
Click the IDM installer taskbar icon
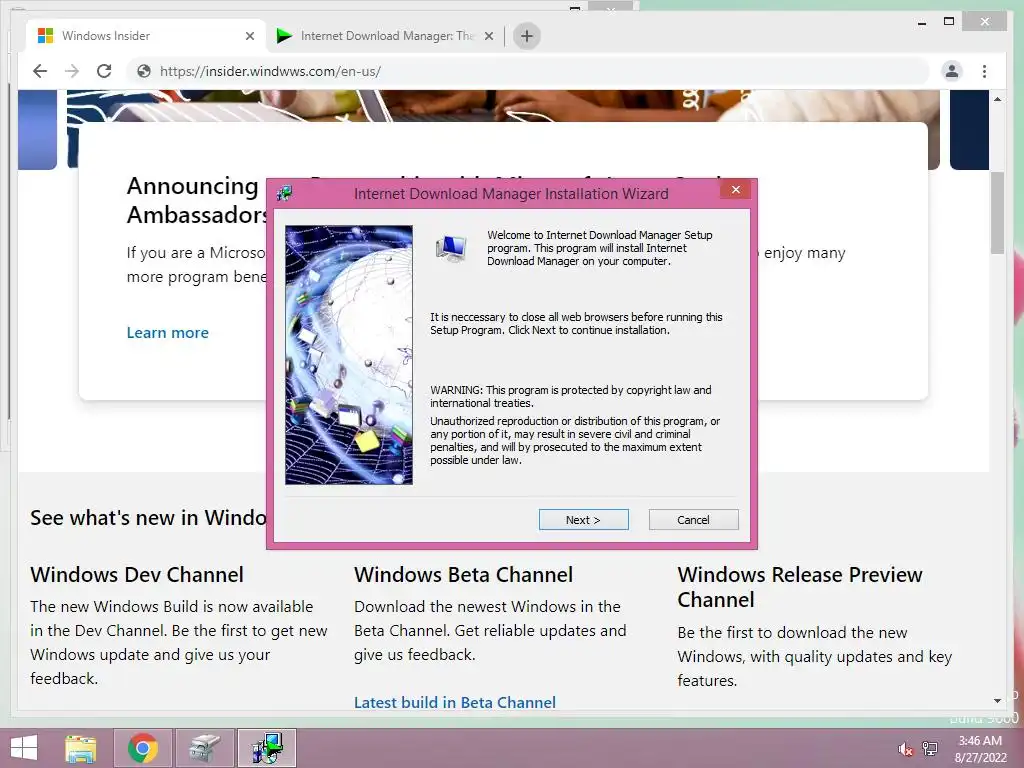267,748
